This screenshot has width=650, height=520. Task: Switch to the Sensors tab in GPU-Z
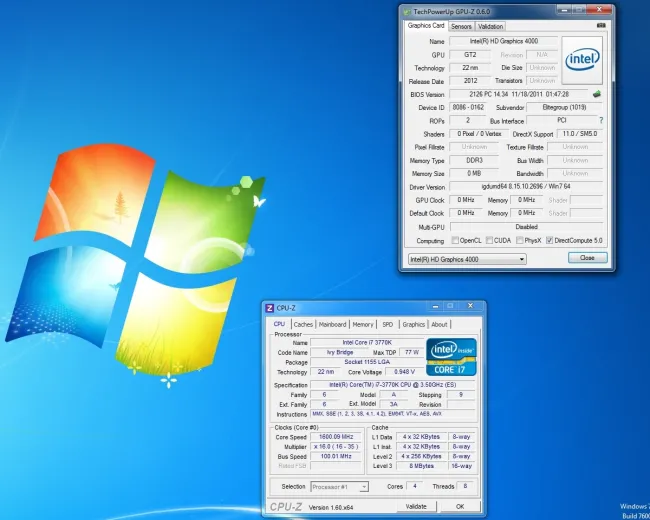coord(461,27)
